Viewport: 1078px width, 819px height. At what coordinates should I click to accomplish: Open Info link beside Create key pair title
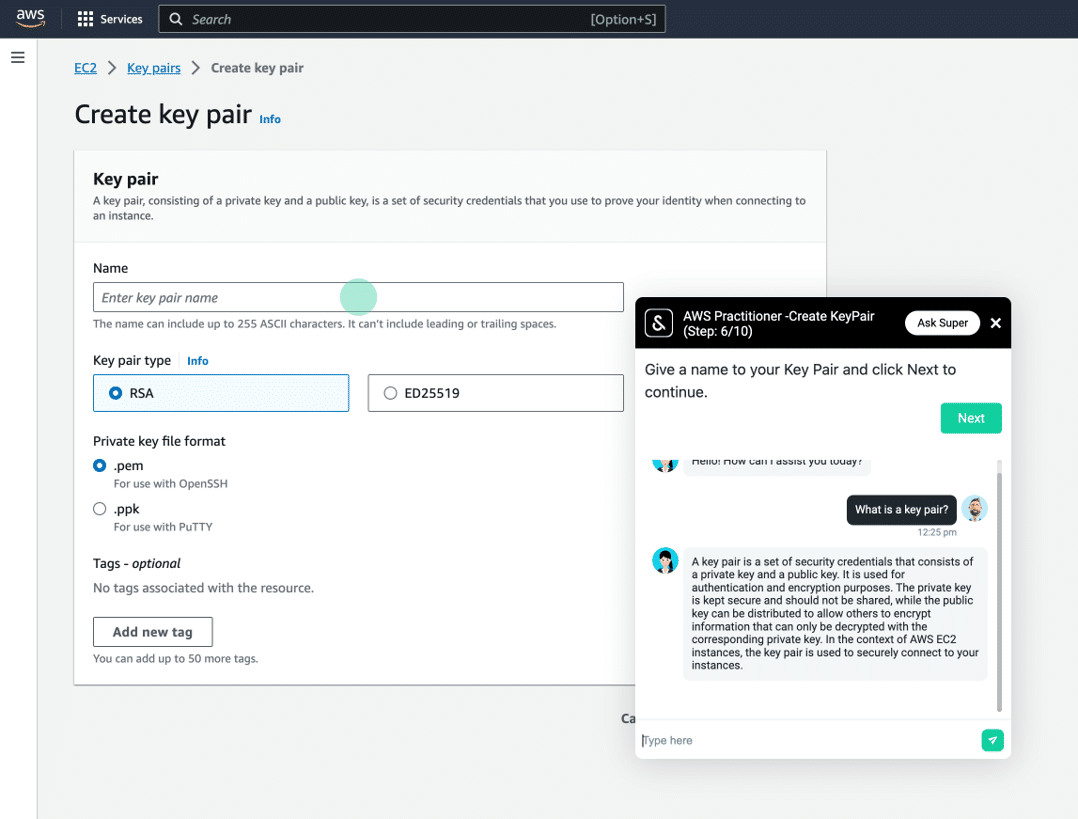pos(270,120)
